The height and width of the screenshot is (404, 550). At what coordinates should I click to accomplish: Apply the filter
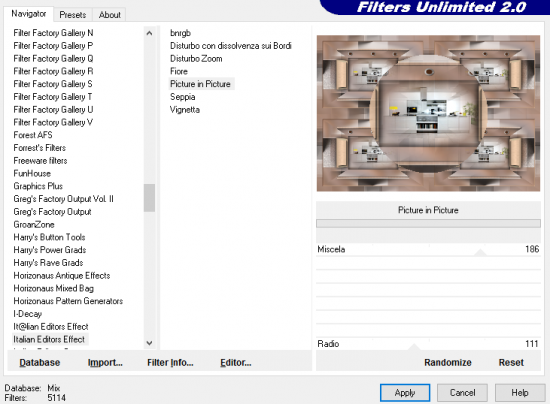coord(405,392)
